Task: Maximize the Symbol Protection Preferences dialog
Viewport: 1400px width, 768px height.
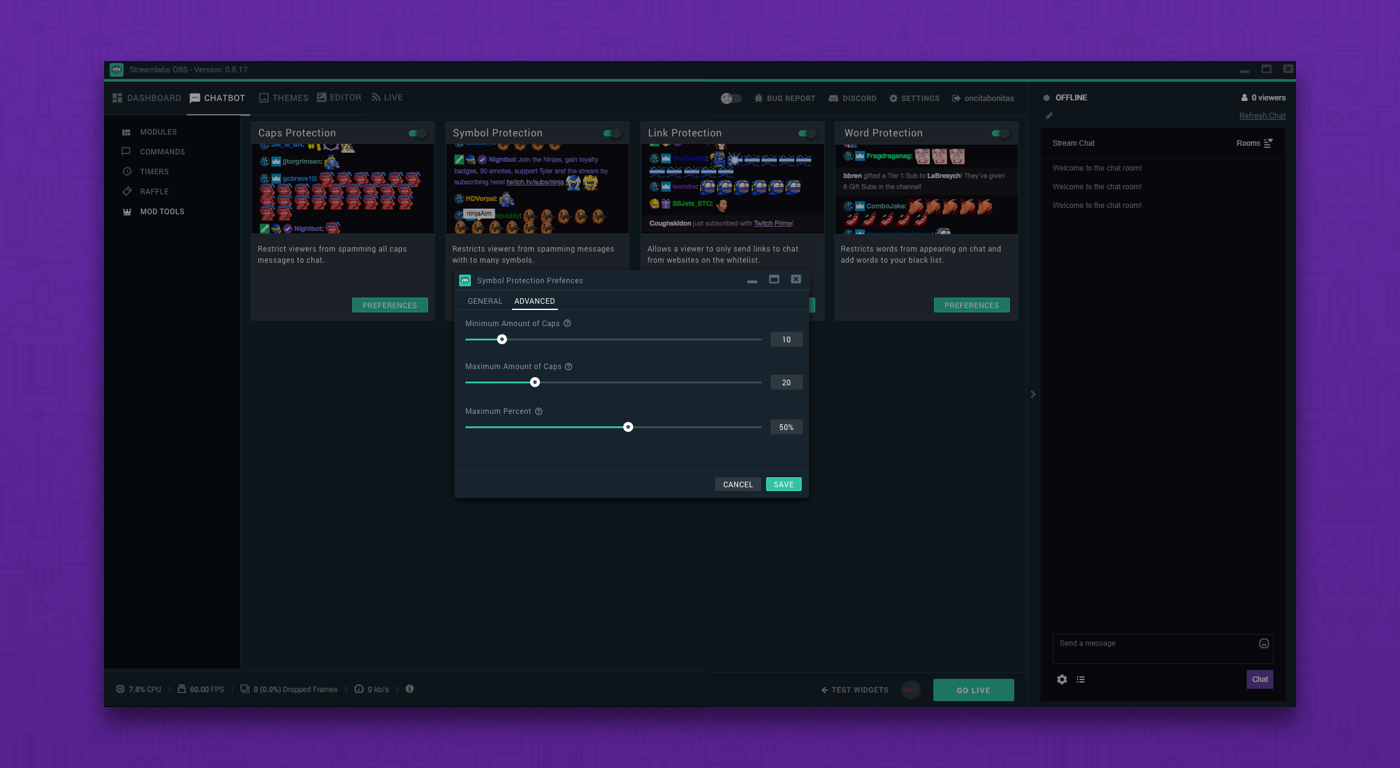Action: 774,280
